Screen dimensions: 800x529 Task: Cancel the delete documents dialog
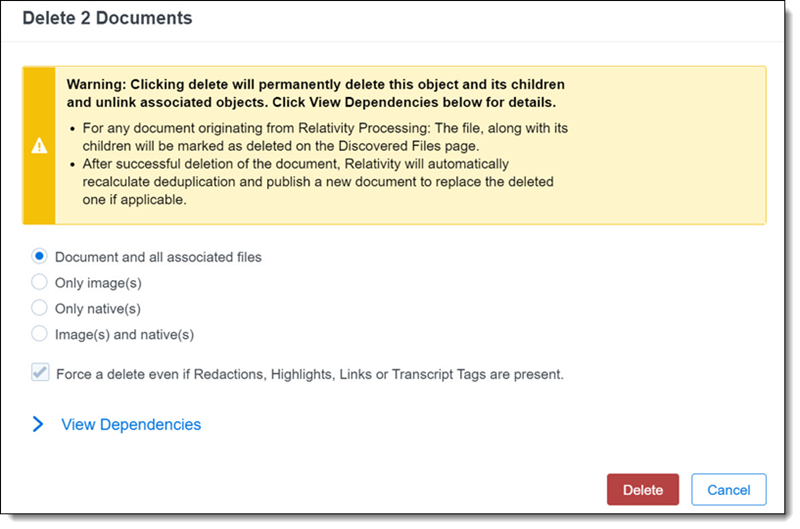click(x=728, y=490)
